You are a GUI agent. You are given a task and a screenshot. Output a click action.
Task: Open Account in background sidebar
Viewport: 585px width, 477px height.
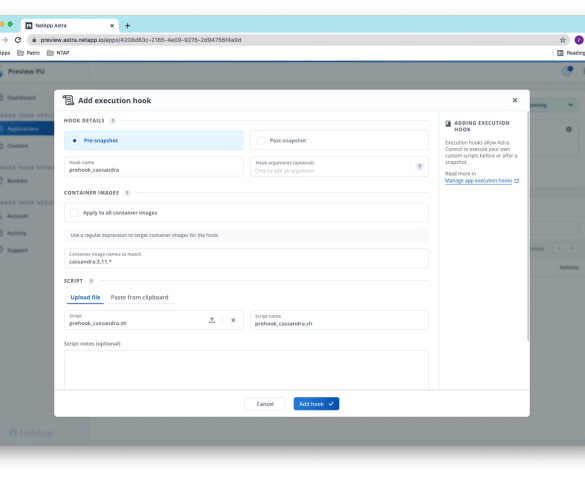click(x=17, y=216)
